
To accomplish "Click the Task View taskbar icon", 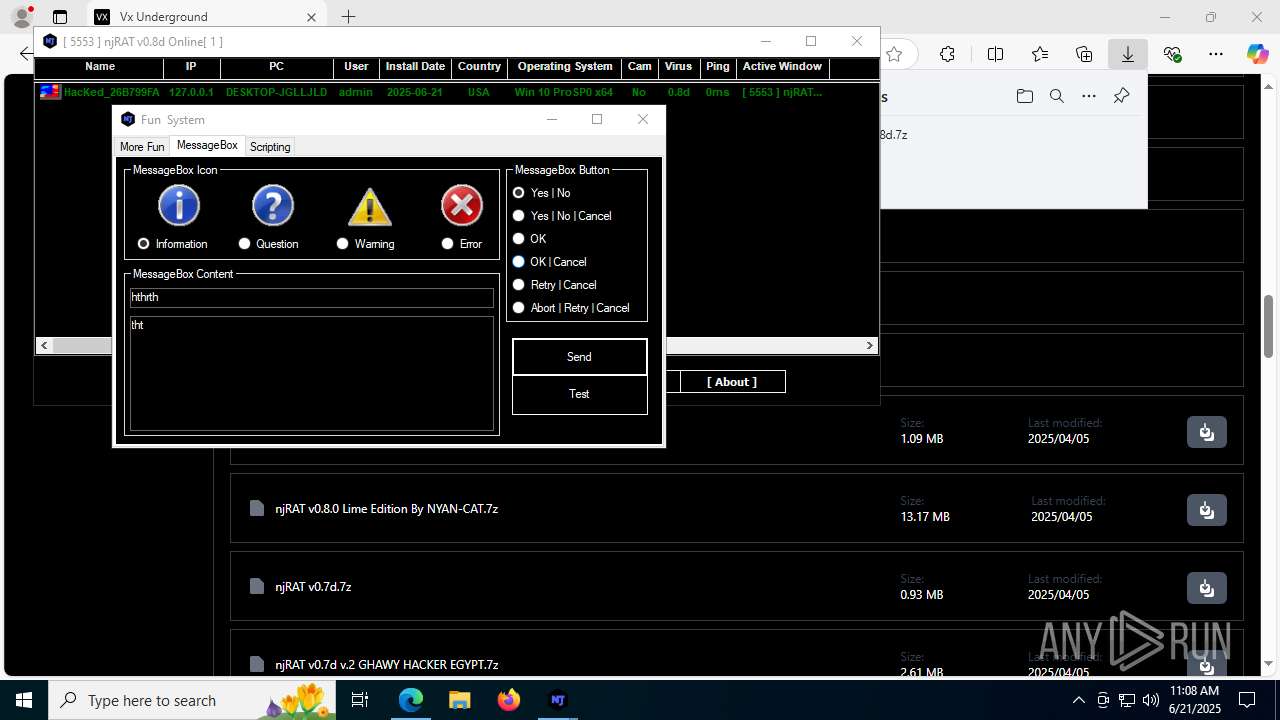I will coord(360,700).
